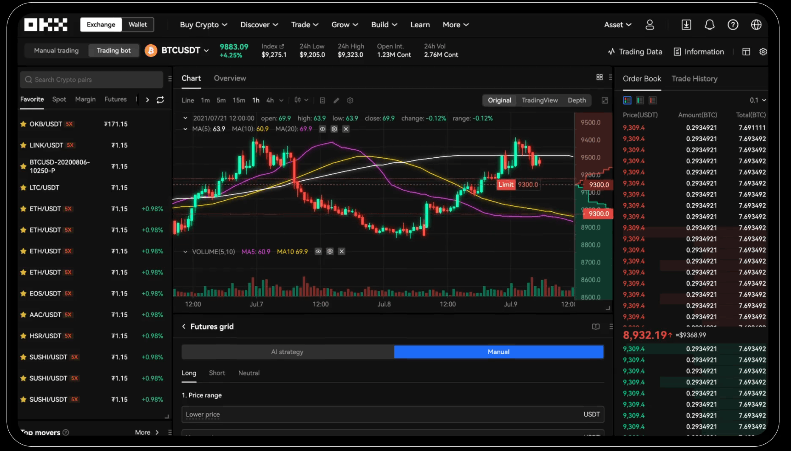Open the Buy Crypto dropdown menu
This screenshot has width=791, height=451.
click(203, 24)
